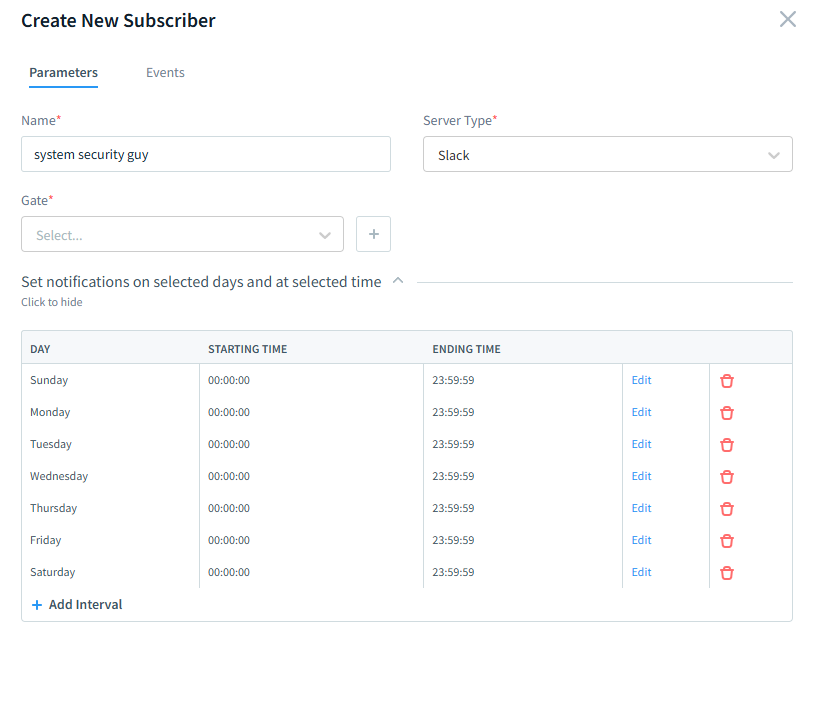Click Edit on the Monday row
Image resolution: width=814 pixels, height=707 pixels.
[640, 412]
